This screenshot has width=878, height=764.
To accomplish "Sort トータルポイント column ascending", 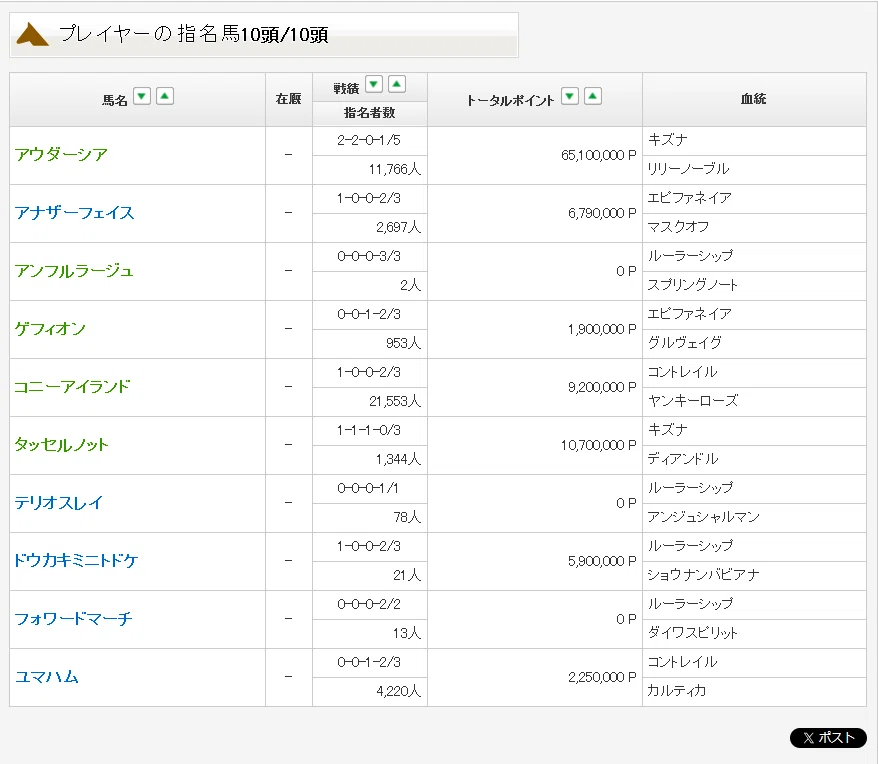I will [x=593, y=97].
